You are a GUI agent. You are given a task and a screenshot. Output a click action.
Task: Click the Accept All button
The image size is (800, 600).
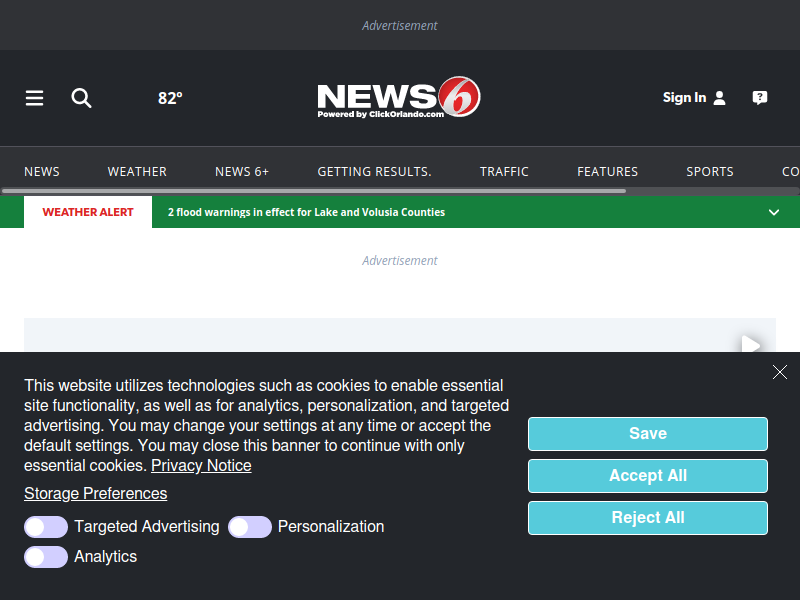647,476
